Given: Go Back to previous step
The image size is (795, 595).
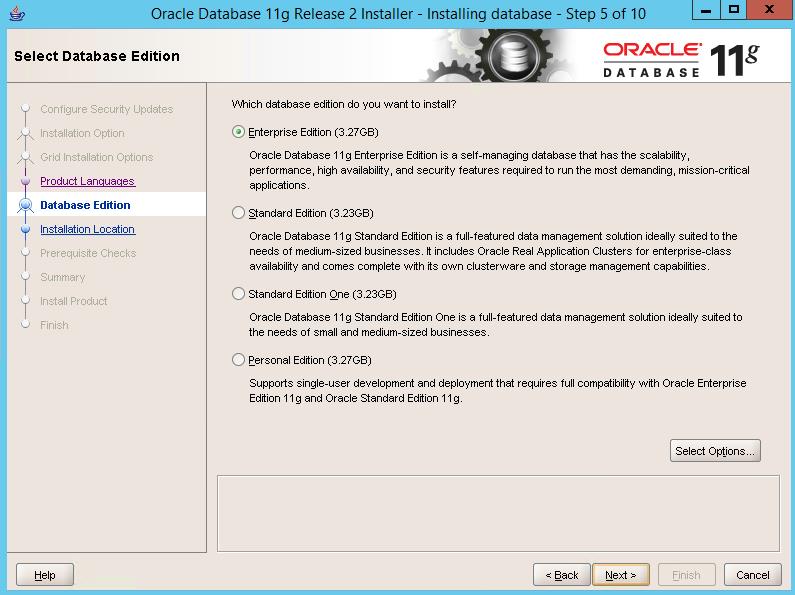Looking at the screenshot, I should click(x=562, y=575).
